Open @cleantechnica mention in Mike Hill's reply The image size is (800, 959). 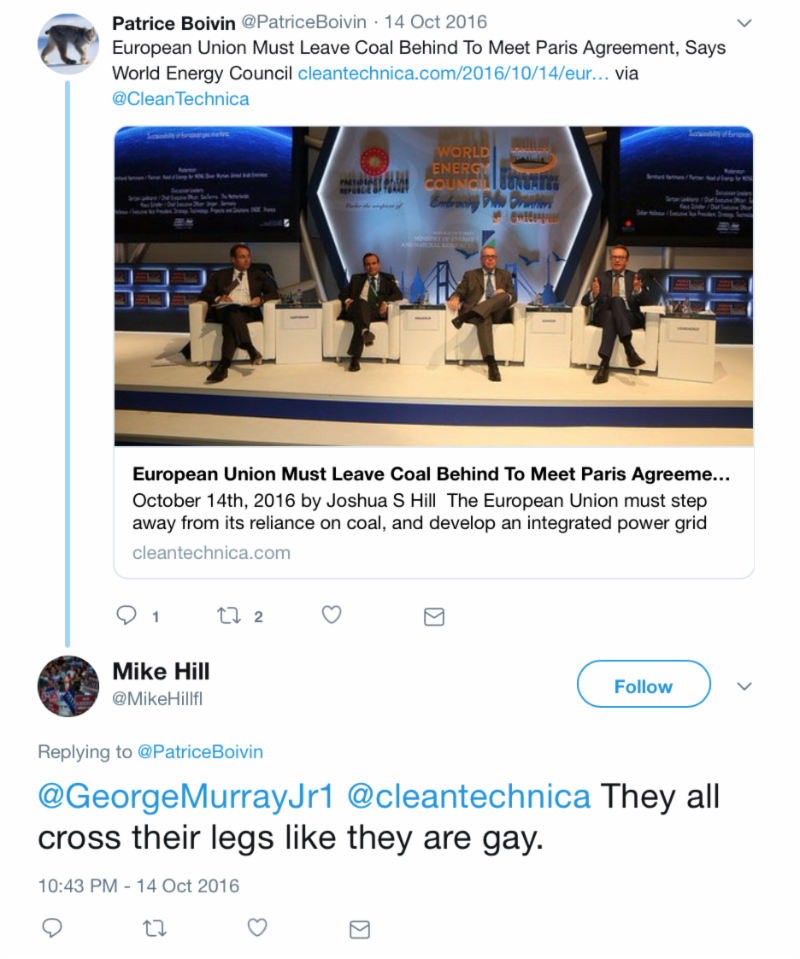[469, 796]
